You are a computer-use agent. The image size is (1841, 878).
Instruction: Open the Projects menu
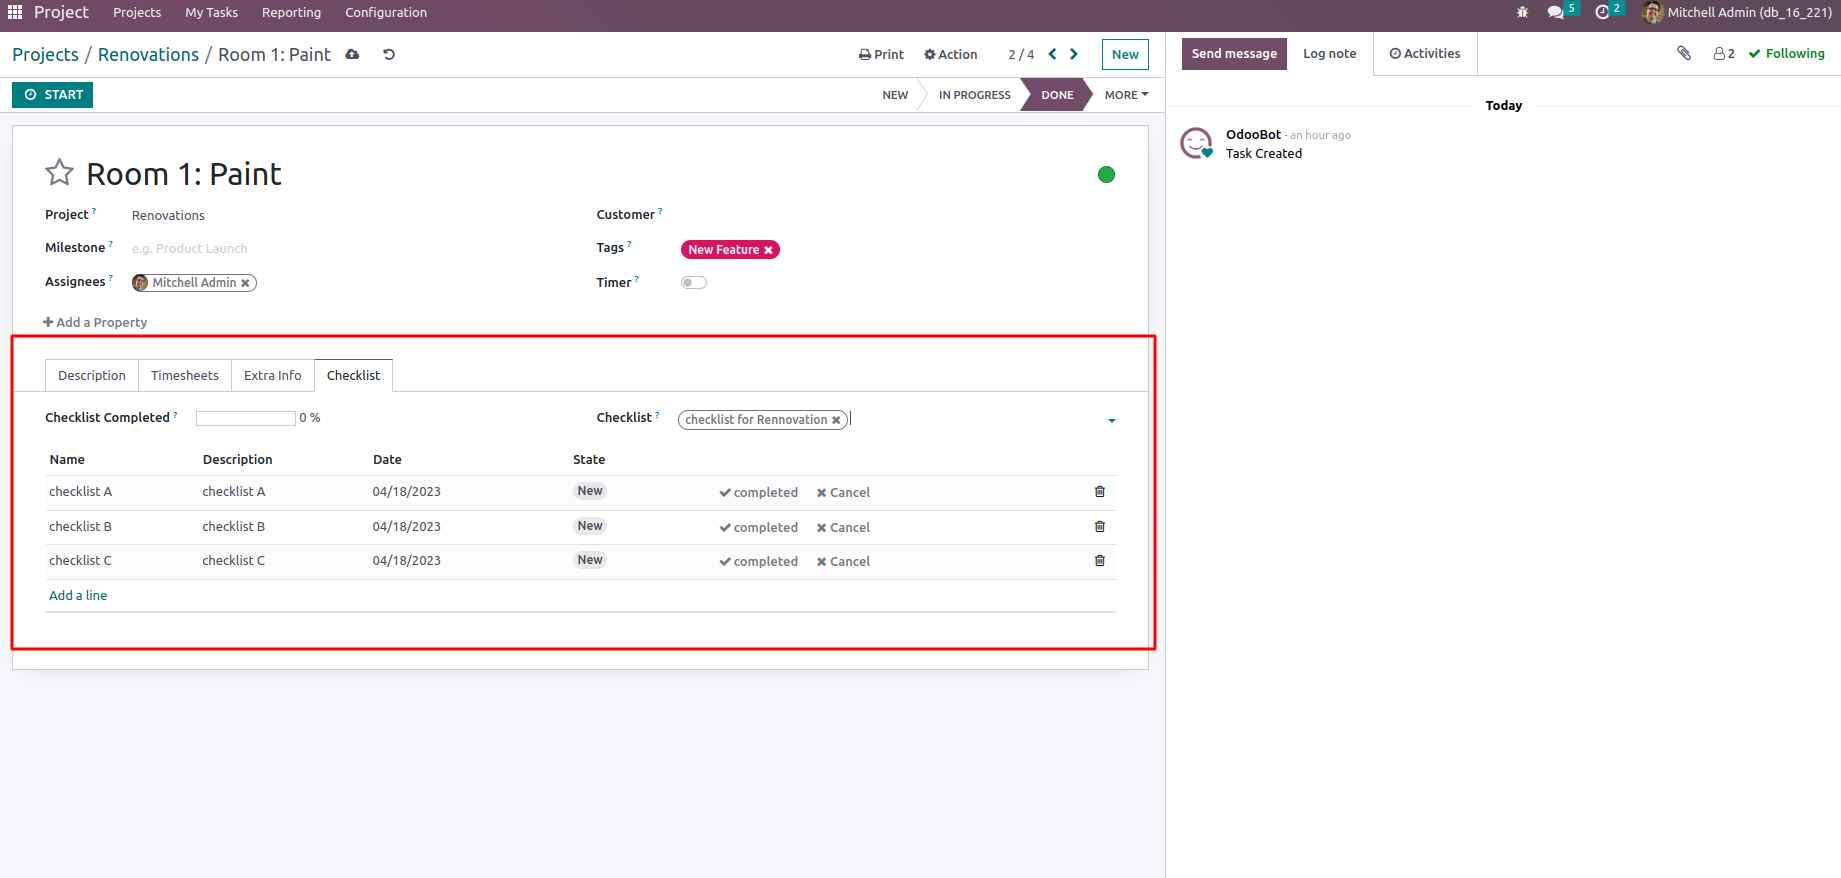coord(137,13)
